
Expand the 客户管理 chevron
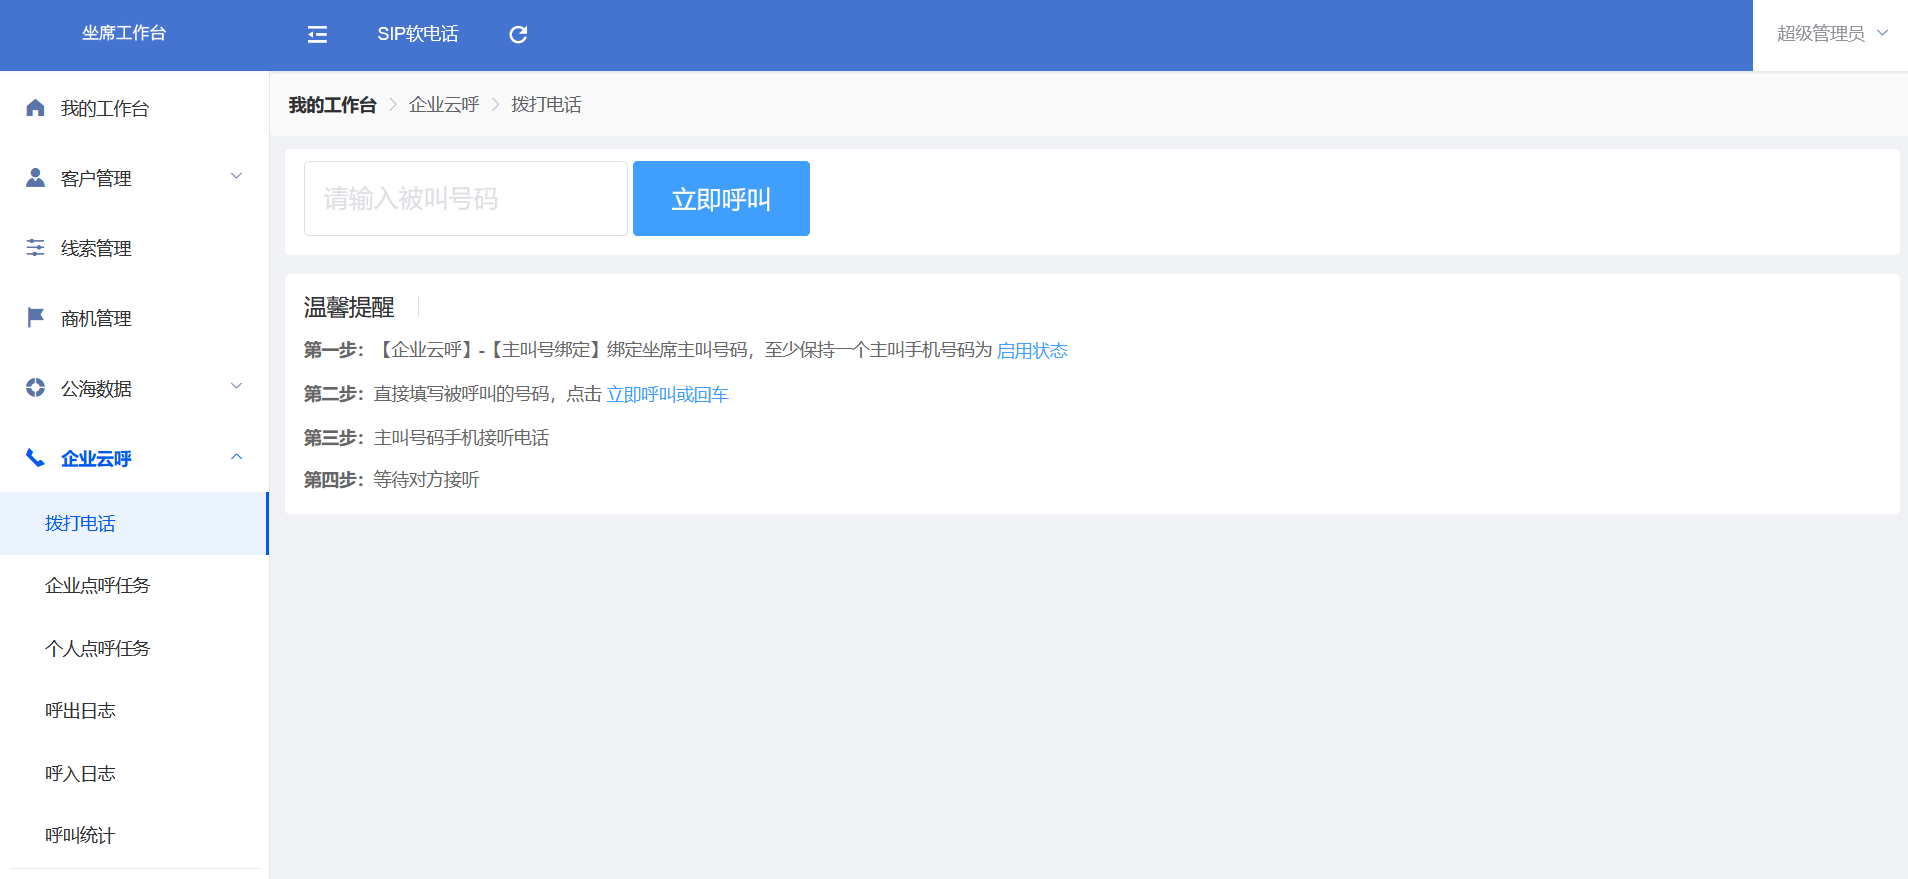[x=237, y=177]
